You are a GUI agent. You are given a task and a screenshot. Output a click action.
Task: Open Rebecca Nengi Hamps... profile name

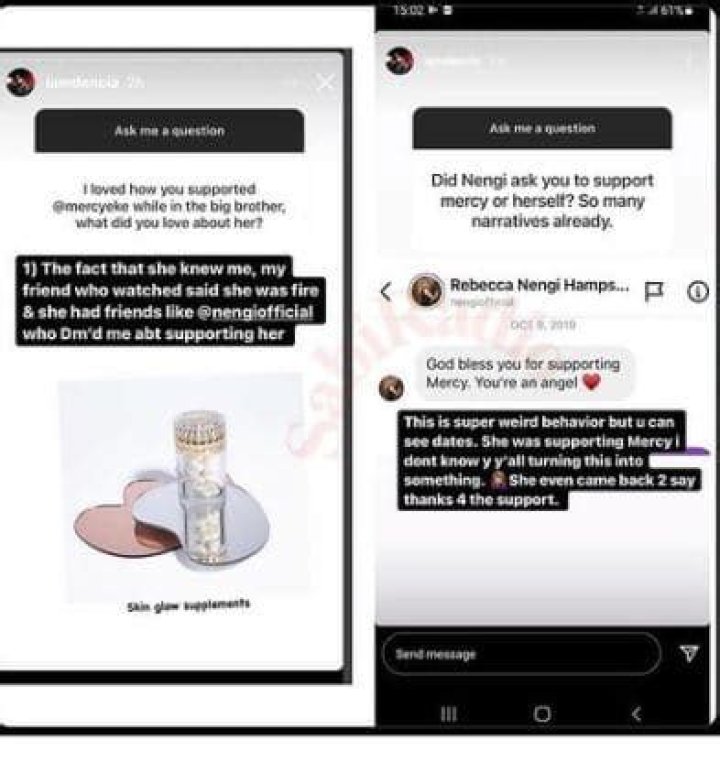pos(539,285)
